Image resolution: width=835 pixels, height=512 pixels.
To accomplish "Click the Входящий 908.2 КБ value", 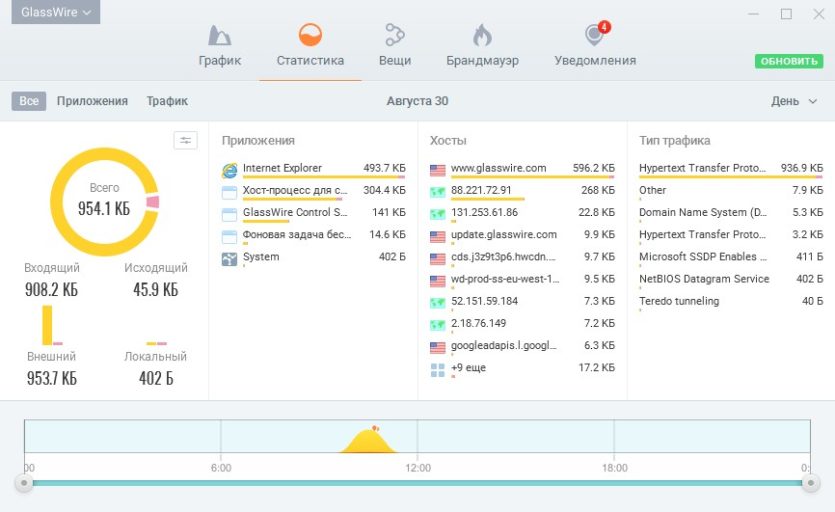I will pyautogui.click(x=52, y=290).
